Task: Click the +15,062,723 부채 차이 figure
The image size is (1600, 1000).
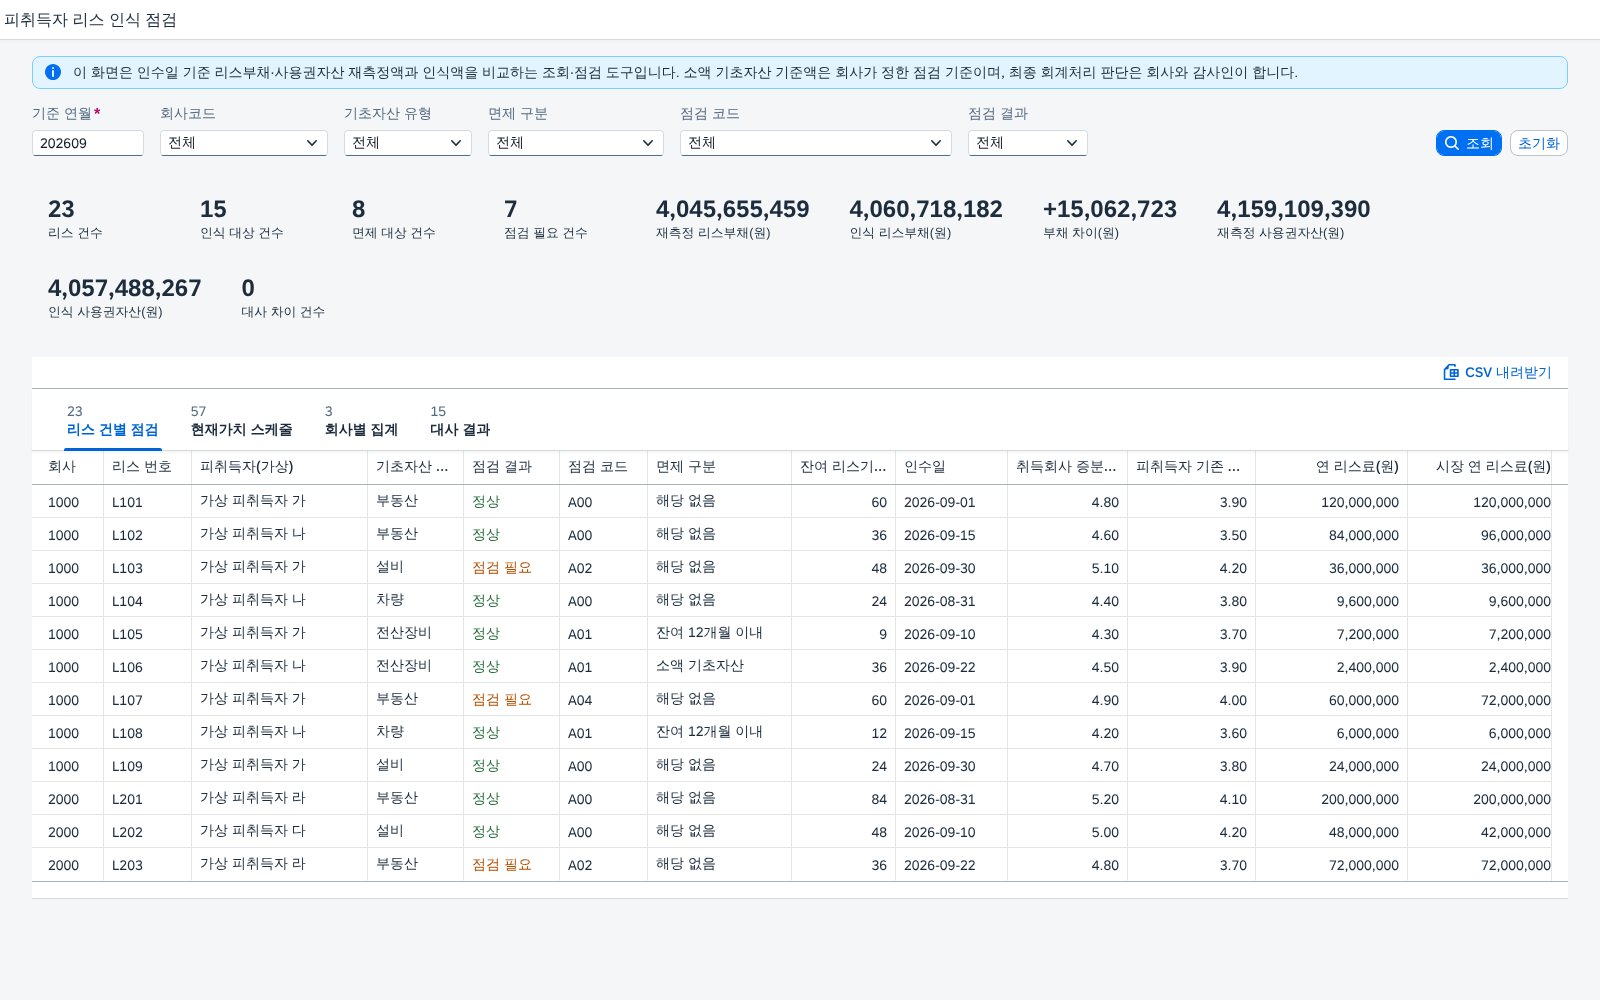Action: pos(1110,209)
